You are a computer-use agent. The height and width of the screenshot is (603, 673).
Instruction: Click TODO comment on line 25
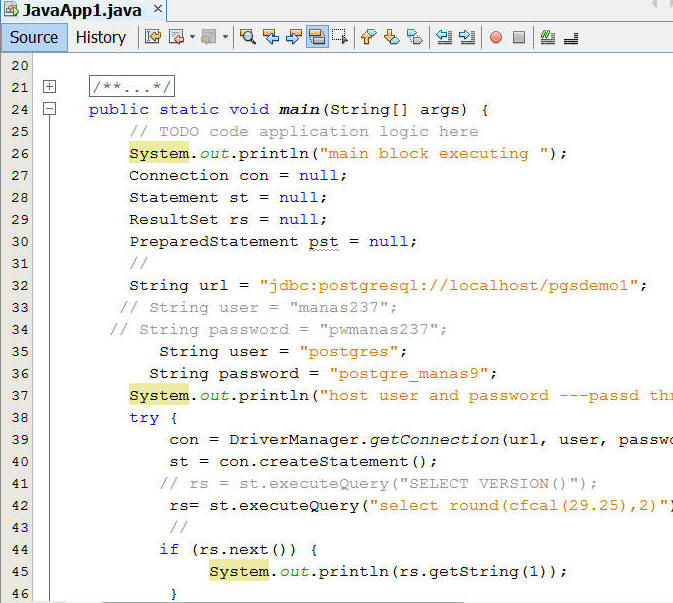[x=304, y=131]
